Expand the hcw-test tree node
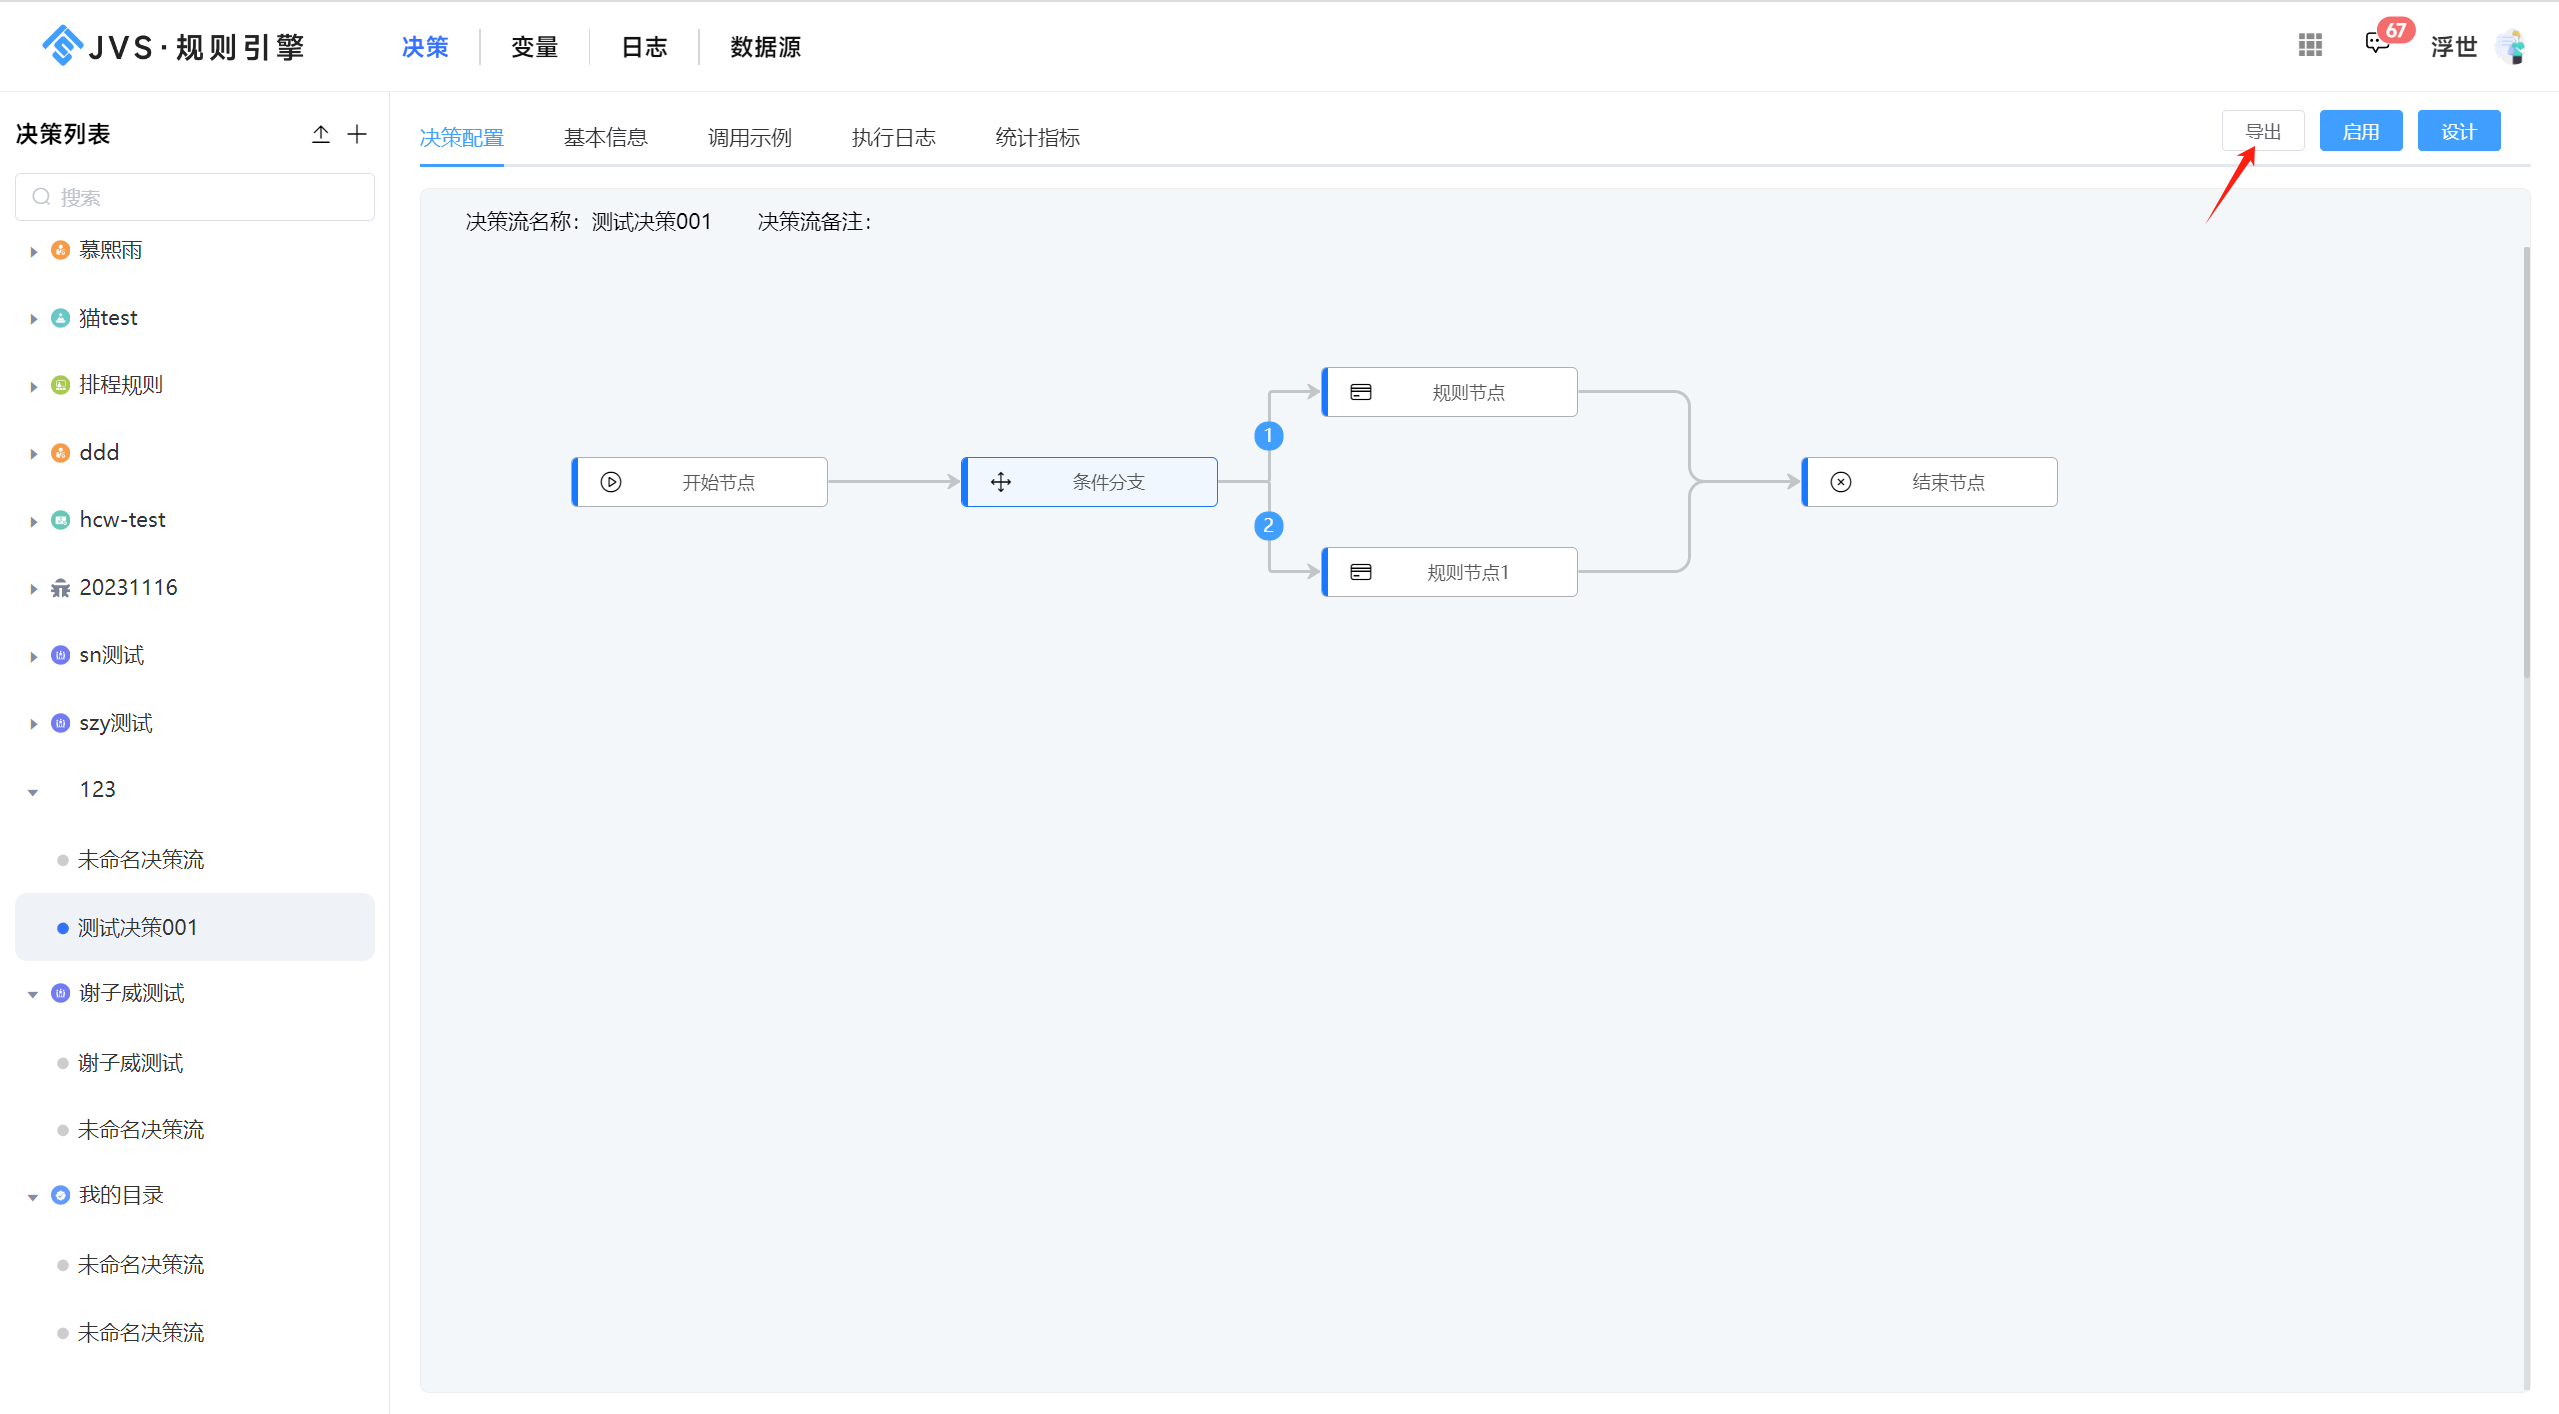Image resolution: width=2559 pixels, height=1414 pixels. point(33,521)
